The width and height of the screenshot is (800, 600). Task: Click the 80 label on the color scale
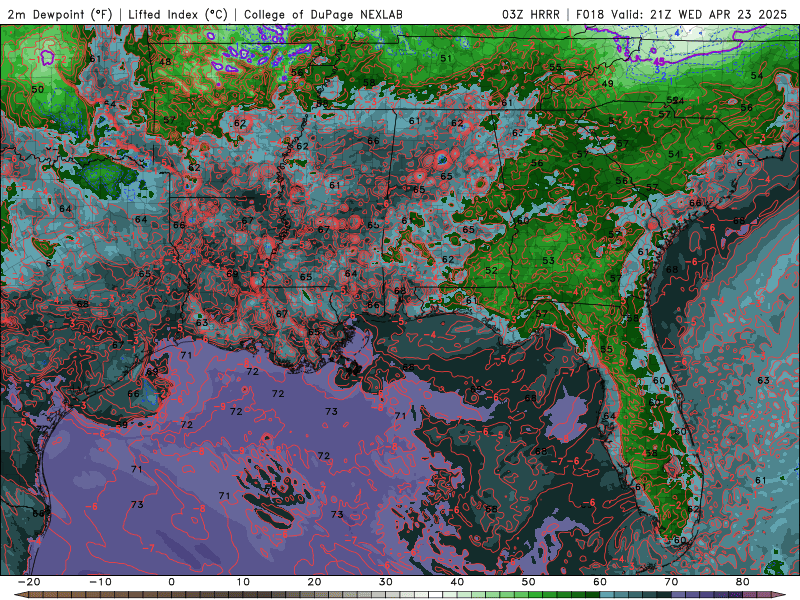coord(743,582)
